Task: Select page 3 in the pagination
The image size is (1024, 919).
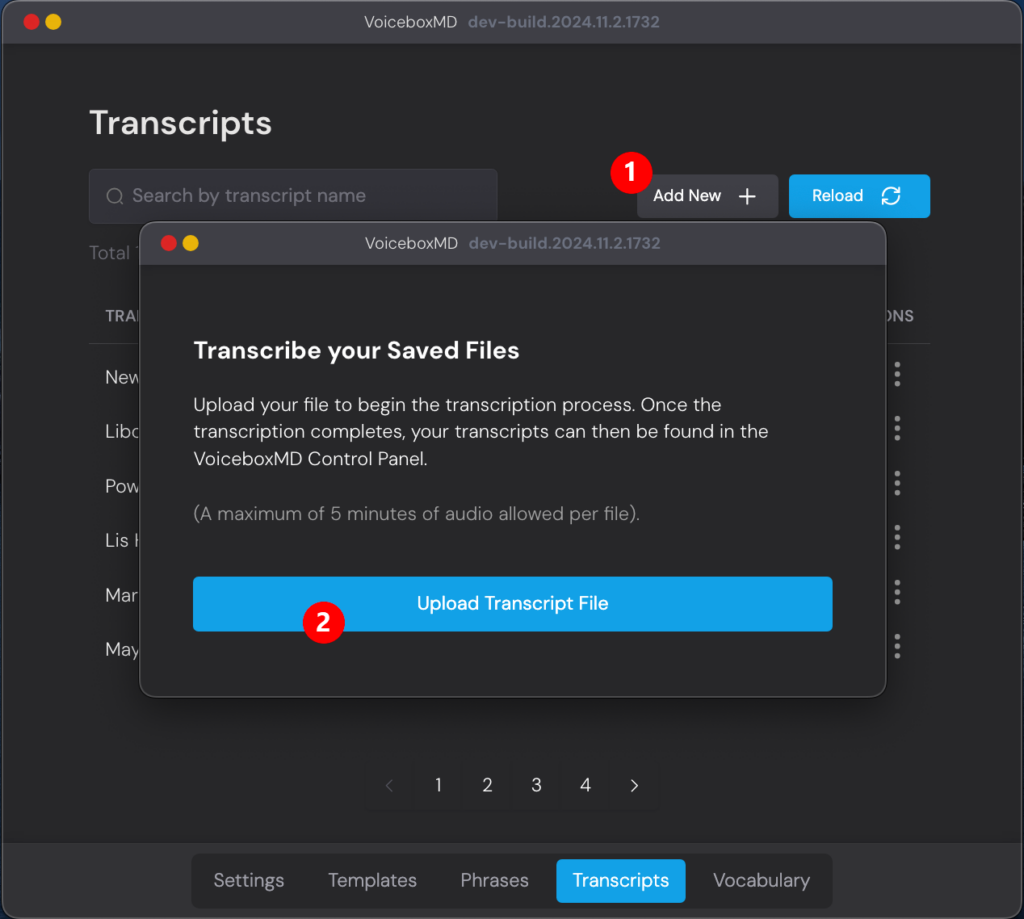Action: pyautogui.click(x=536, y=785)
